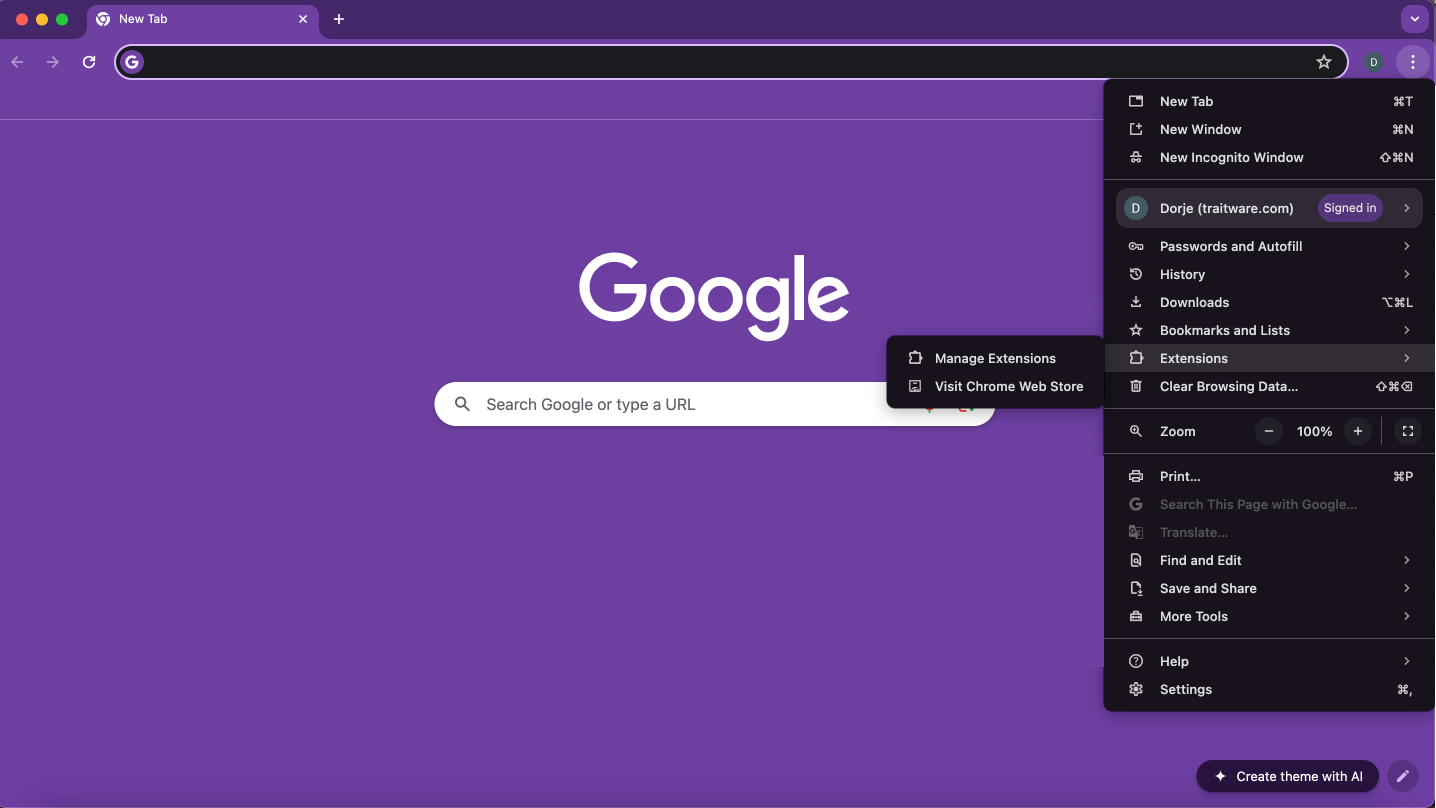Click the Help row chevron arrow
This screenshot has width=1436, height=808.
coord(1406,661)
